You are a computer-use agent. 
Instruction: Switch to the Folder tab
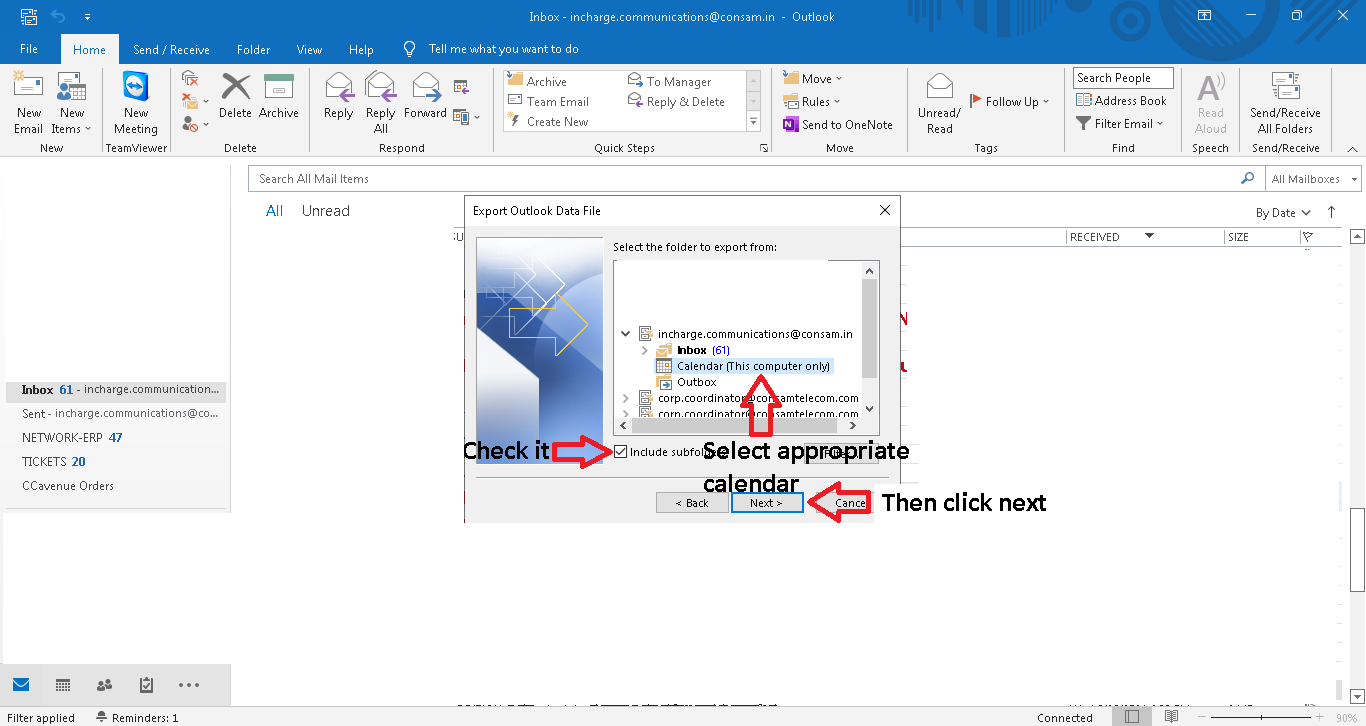(x=254, y=49)
